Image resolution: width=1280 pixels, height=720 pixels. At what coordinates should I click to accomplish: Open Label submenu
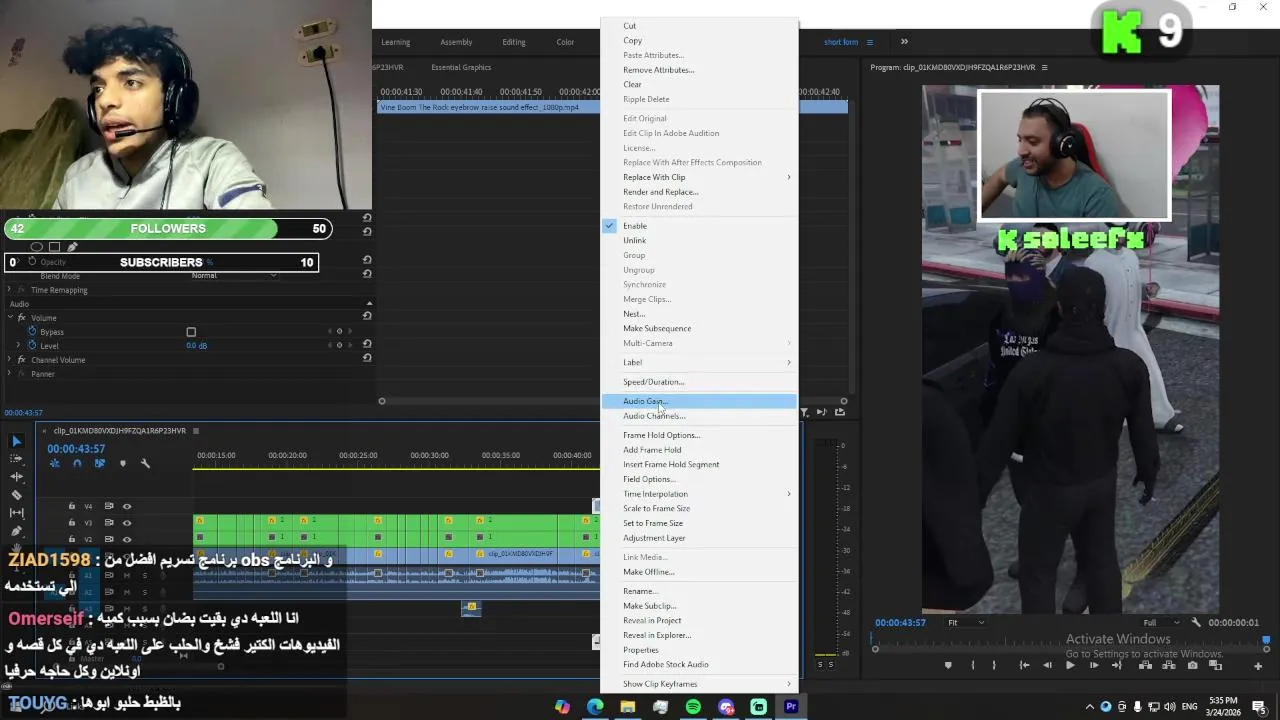click(x=699, y=362)
